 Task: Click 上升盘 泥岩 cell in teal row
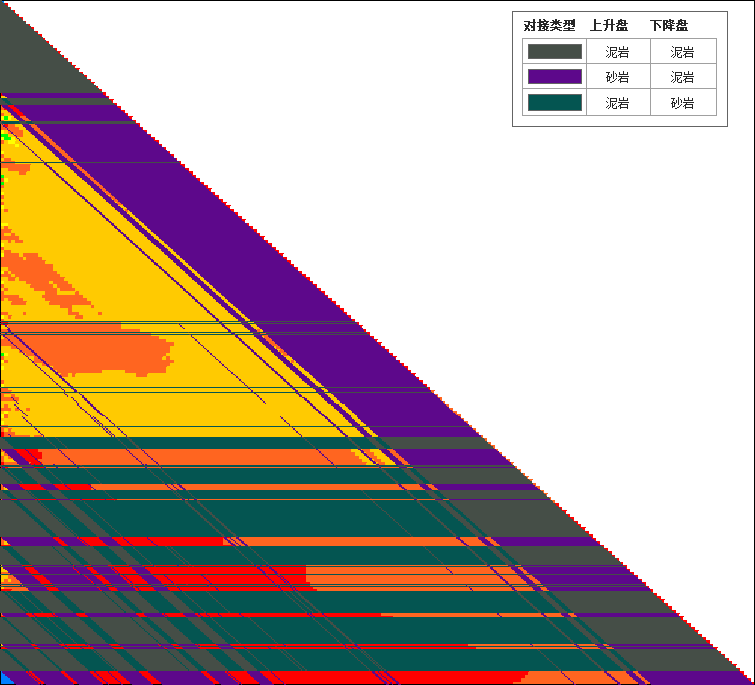[617, 103]
